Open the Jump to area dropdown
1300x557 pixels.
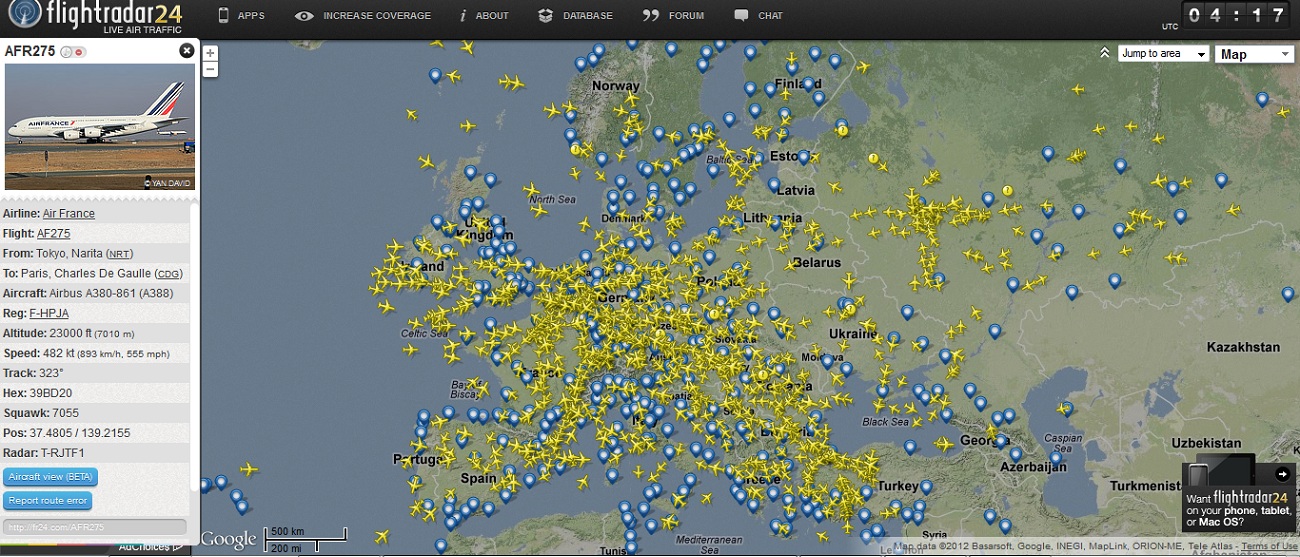pos(1163,54)
